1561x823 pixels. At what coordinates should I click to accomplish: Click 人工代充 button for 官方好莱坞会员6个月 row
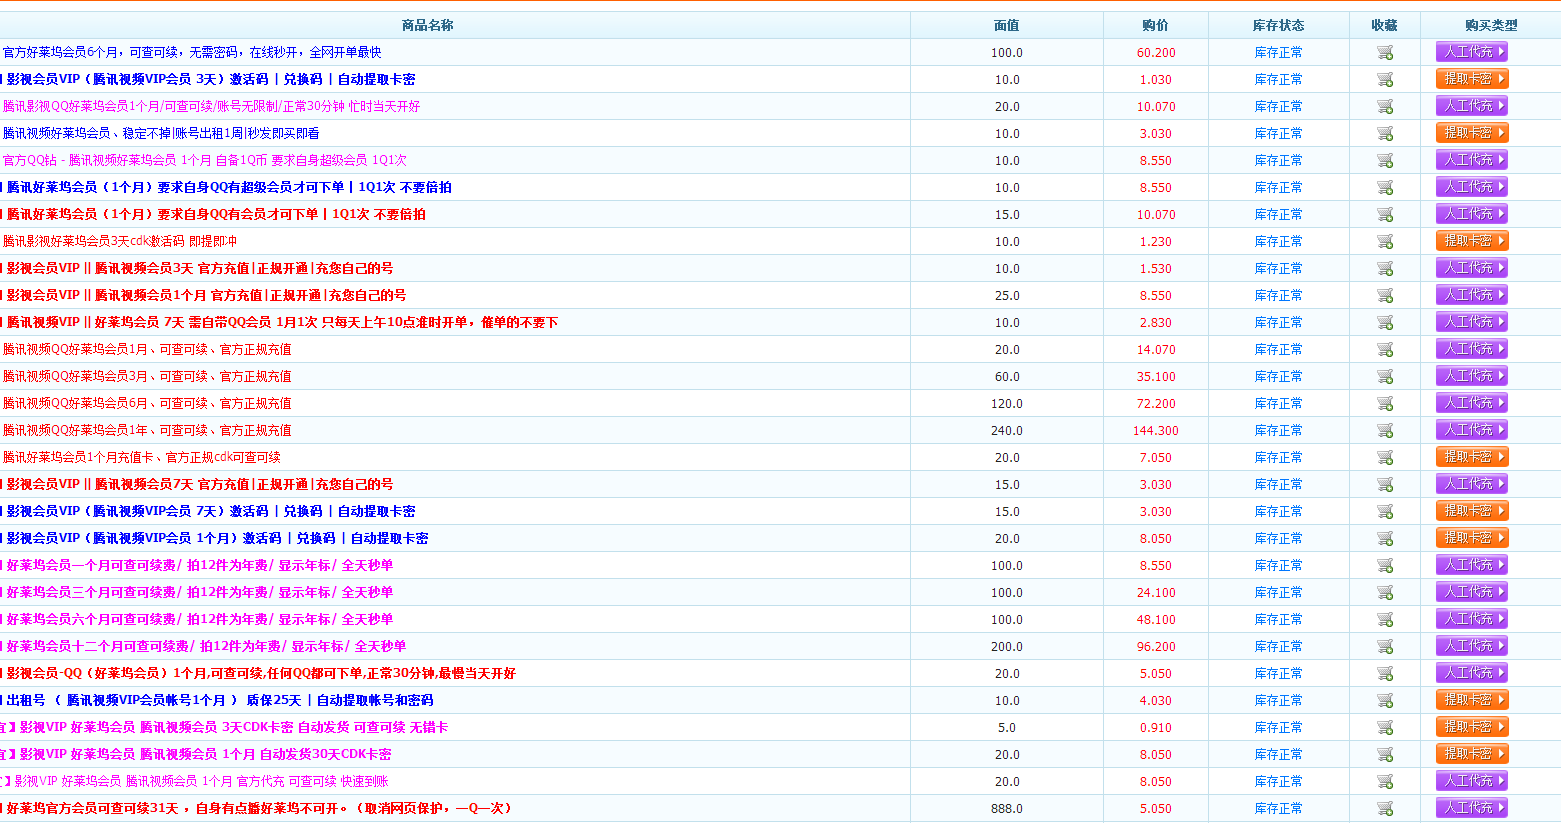(x=1472, y=51)
